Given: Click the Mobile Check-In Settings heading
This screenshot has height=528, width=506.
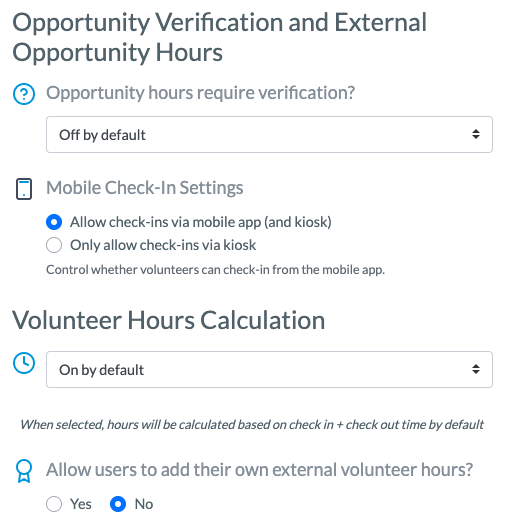Looking at the screenshot, I should click(x=145, y=188).
